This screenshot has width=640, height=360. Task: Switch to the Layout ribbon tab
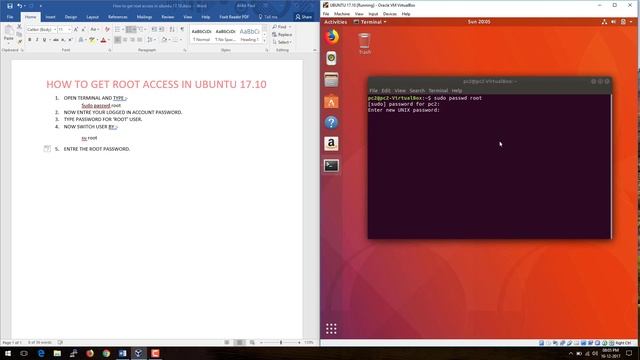pyautogui.click(x=92, y=17)
